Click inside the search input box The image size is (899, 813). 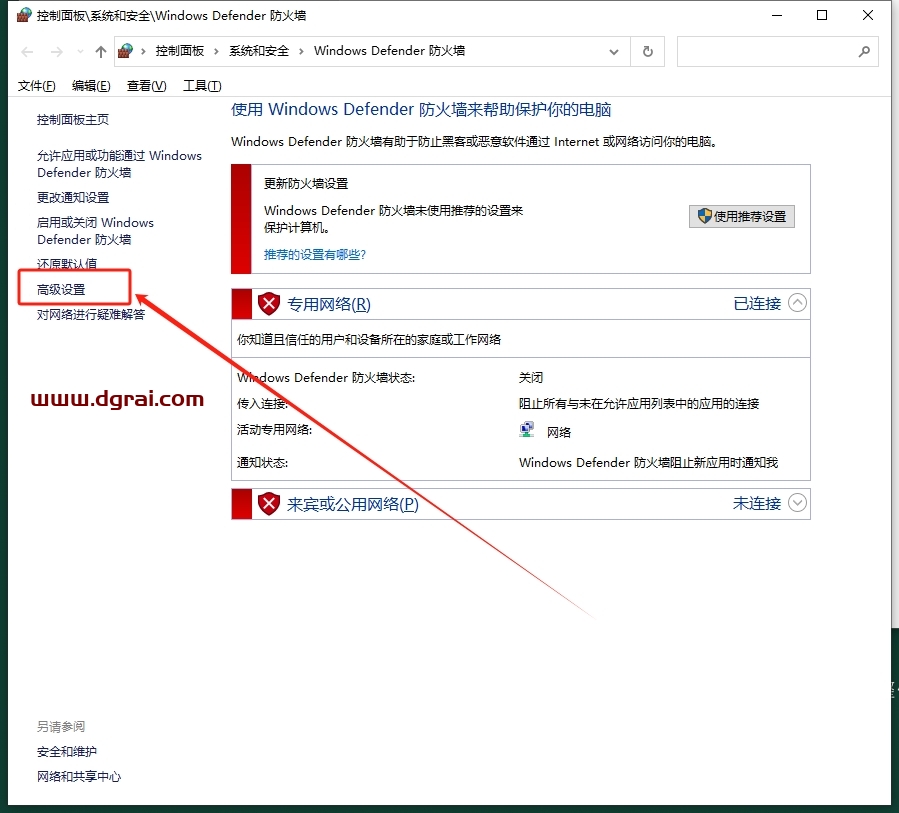(x=765, y=51)
